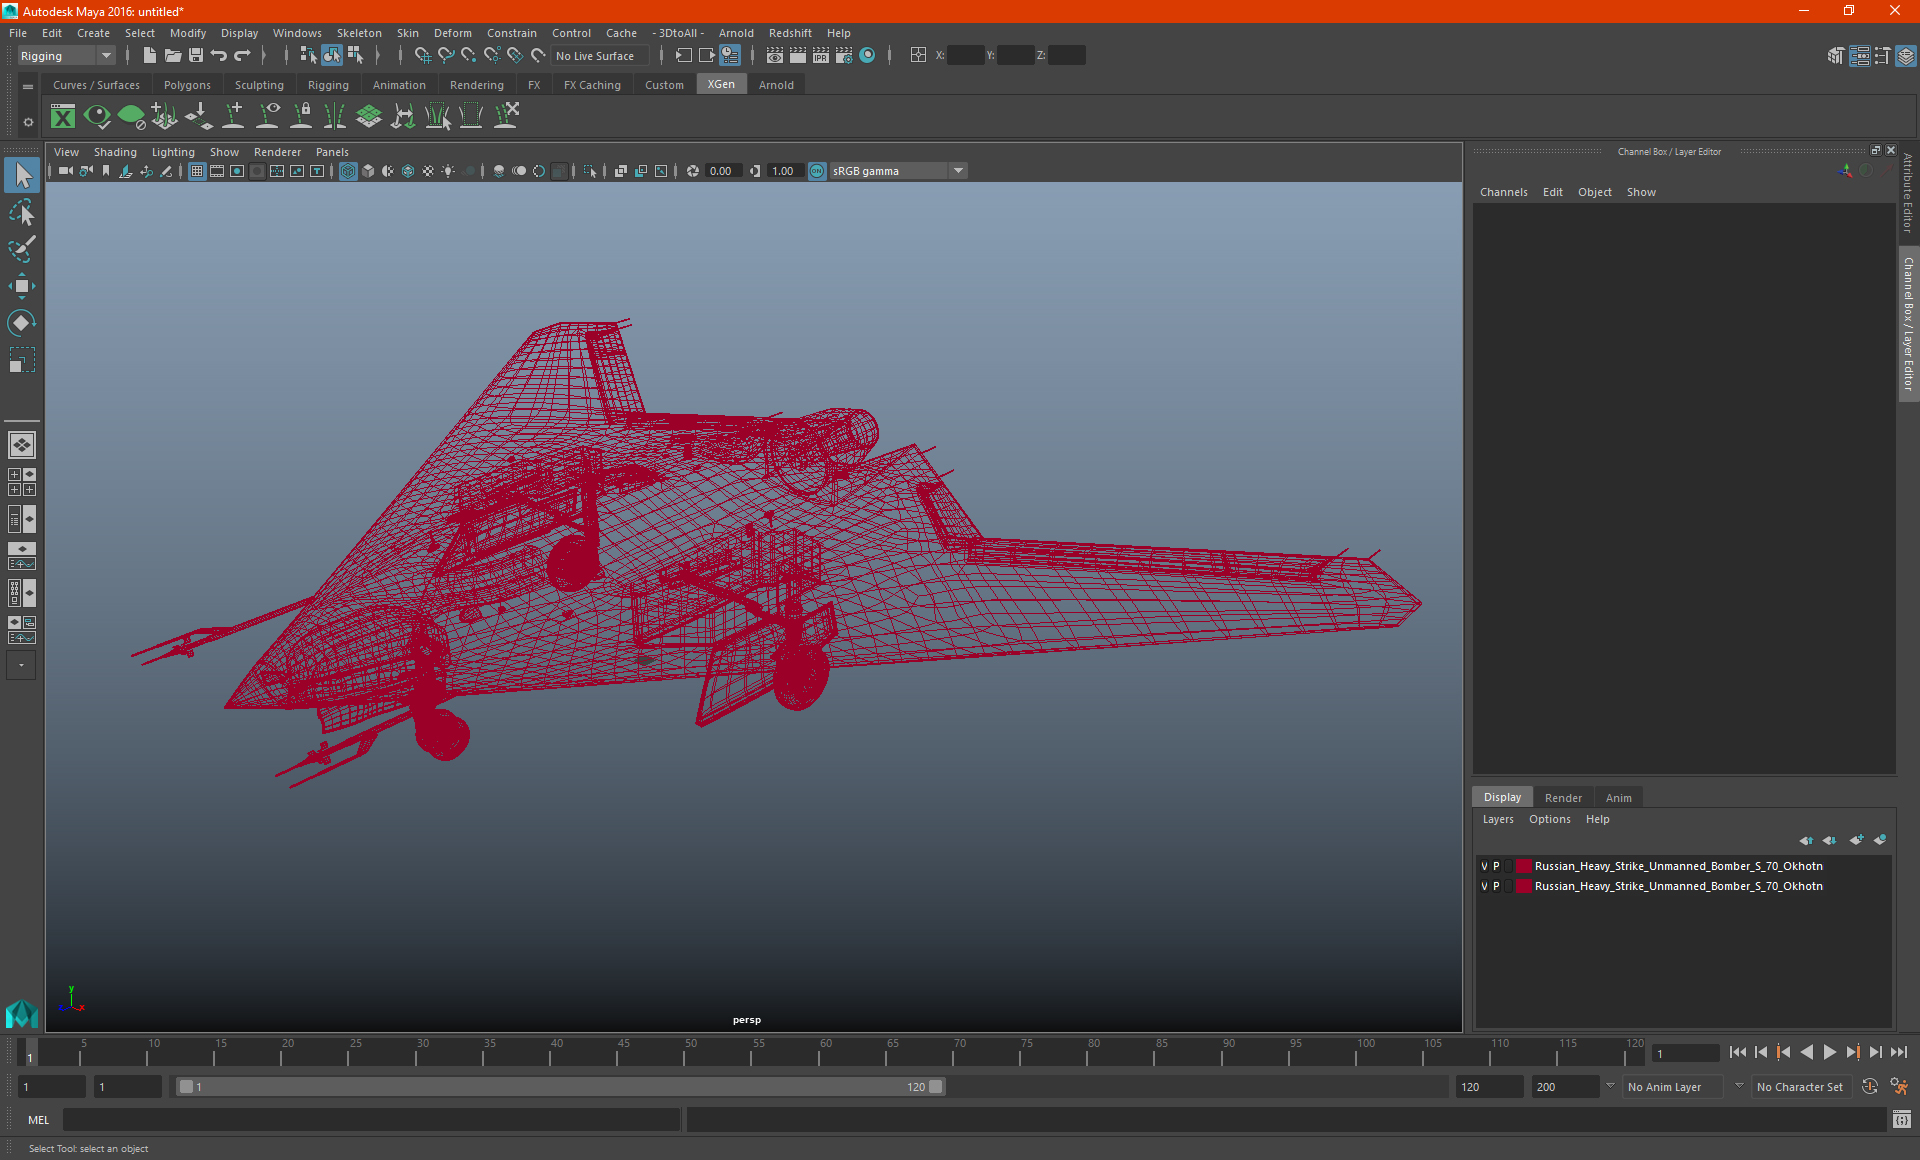Click color swatch of second Okhotn layer
The image size is (1920, 1160).
(1523, 887)
